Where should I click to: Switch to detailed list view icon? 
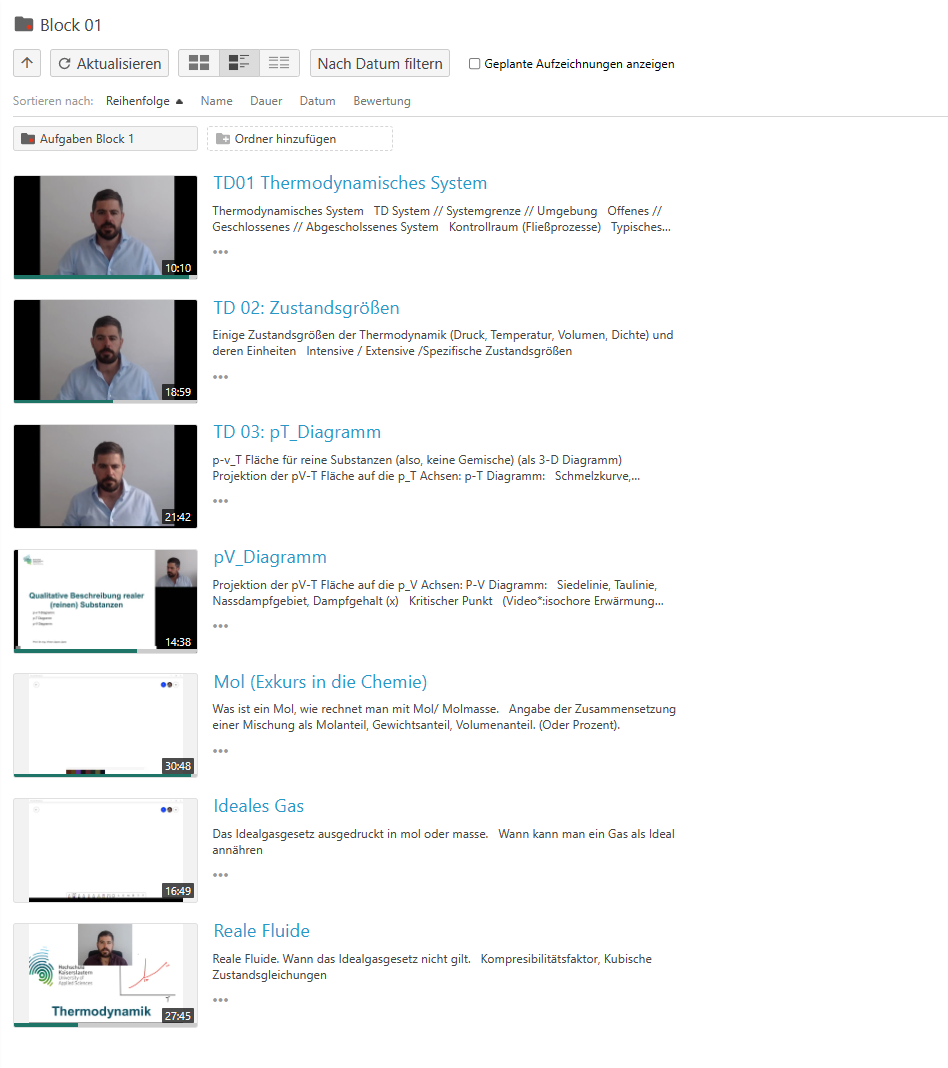[x=239, y=63]
